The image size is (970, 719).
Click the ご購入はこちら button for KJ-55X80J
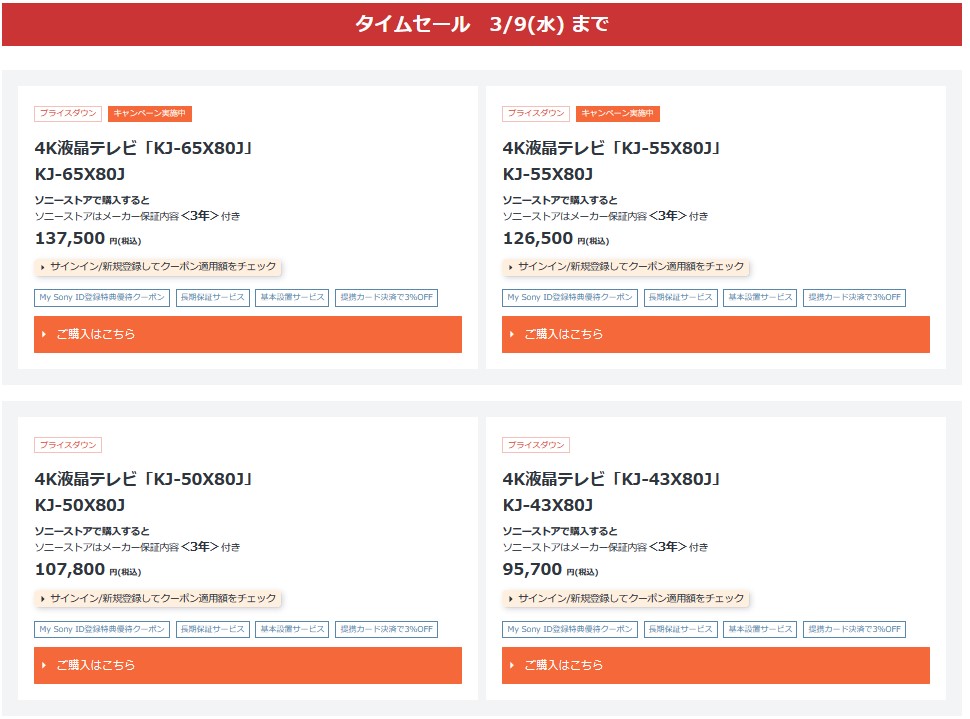click(x=715, y=334)
